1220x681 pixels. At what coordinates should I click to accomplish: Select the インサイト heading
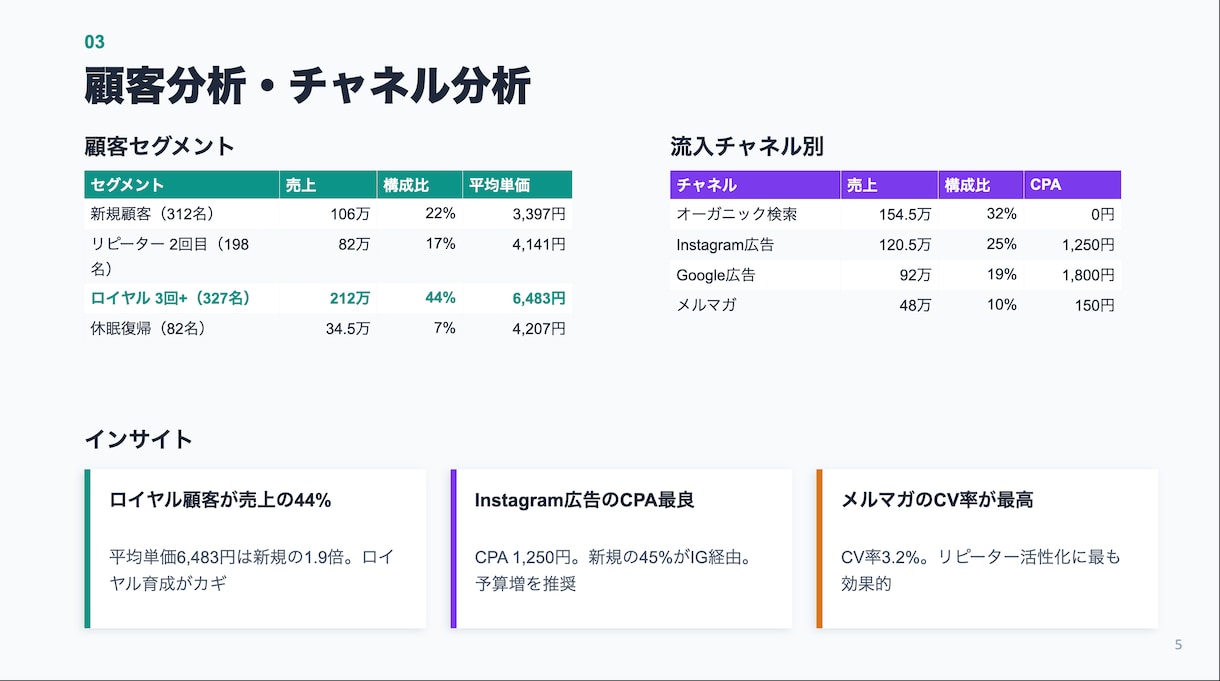[138, 439]
